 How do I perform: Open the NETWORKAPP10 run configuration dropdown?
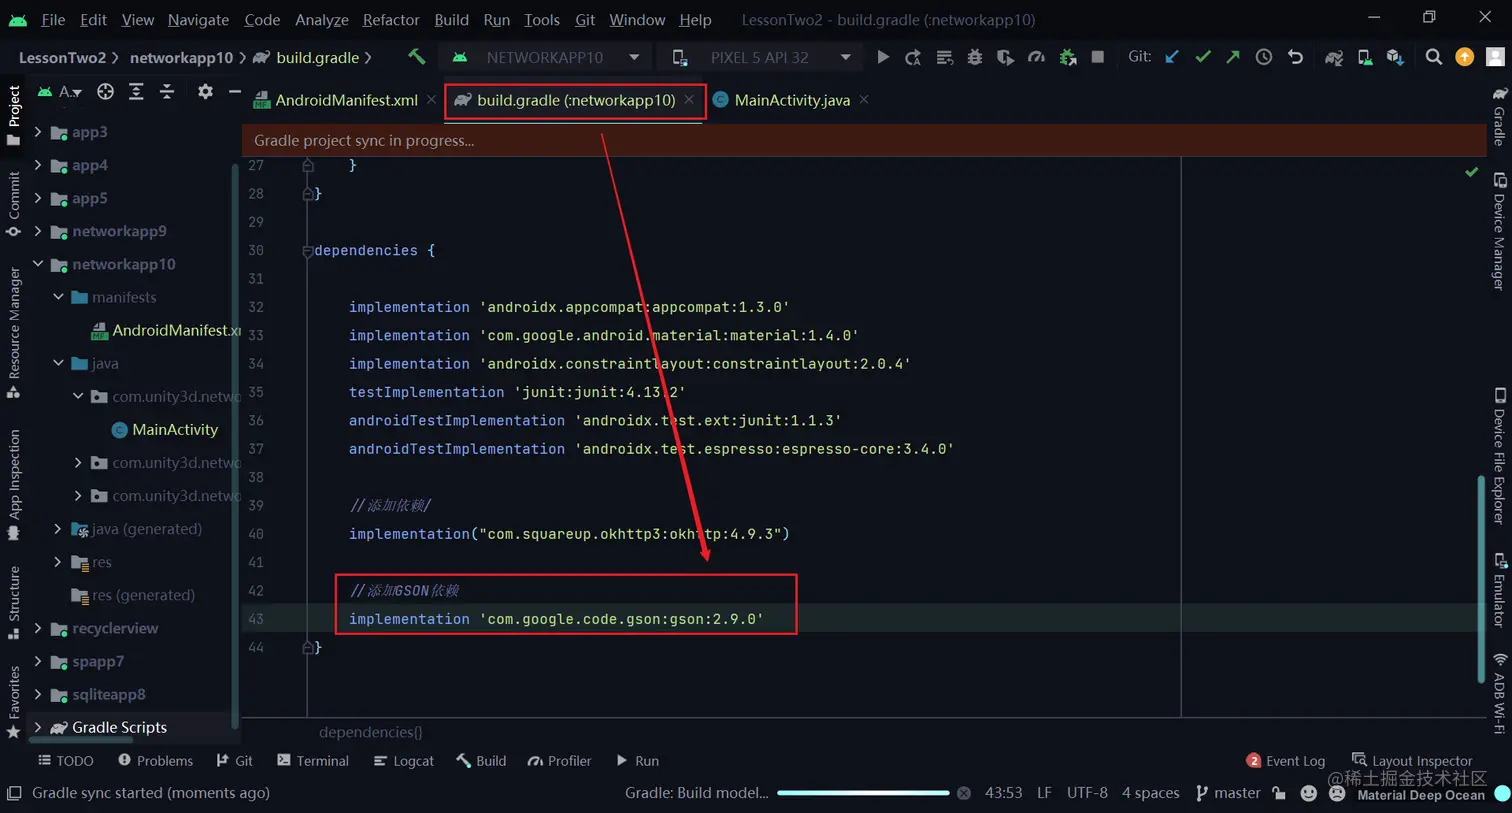pos(546,57)
